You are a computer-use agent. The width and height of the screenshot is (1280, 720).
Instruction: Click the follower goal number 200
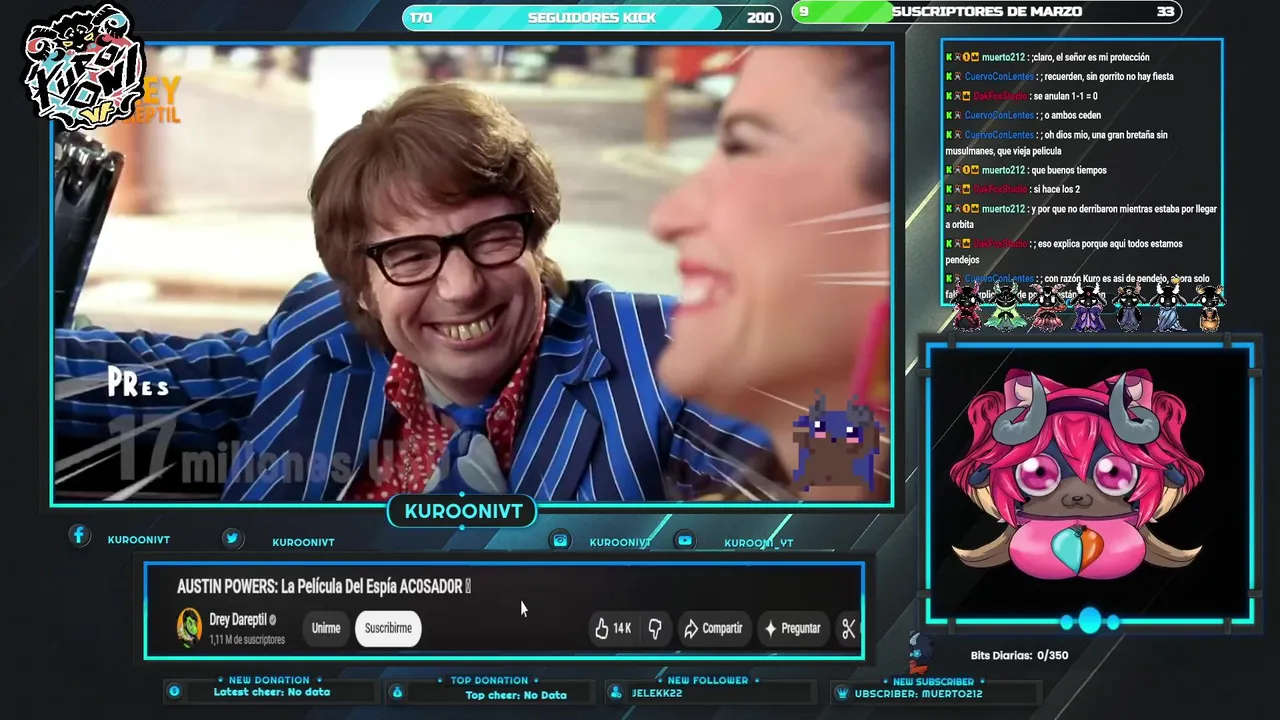click(760, 17)
